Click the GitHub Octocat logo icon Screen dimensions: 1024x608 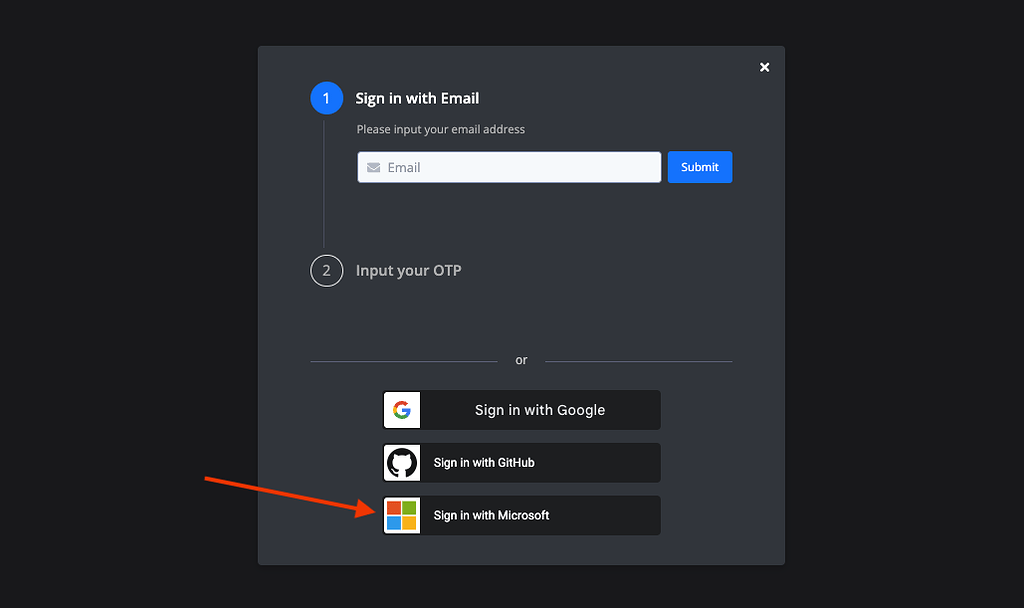(x=401, y=462)
